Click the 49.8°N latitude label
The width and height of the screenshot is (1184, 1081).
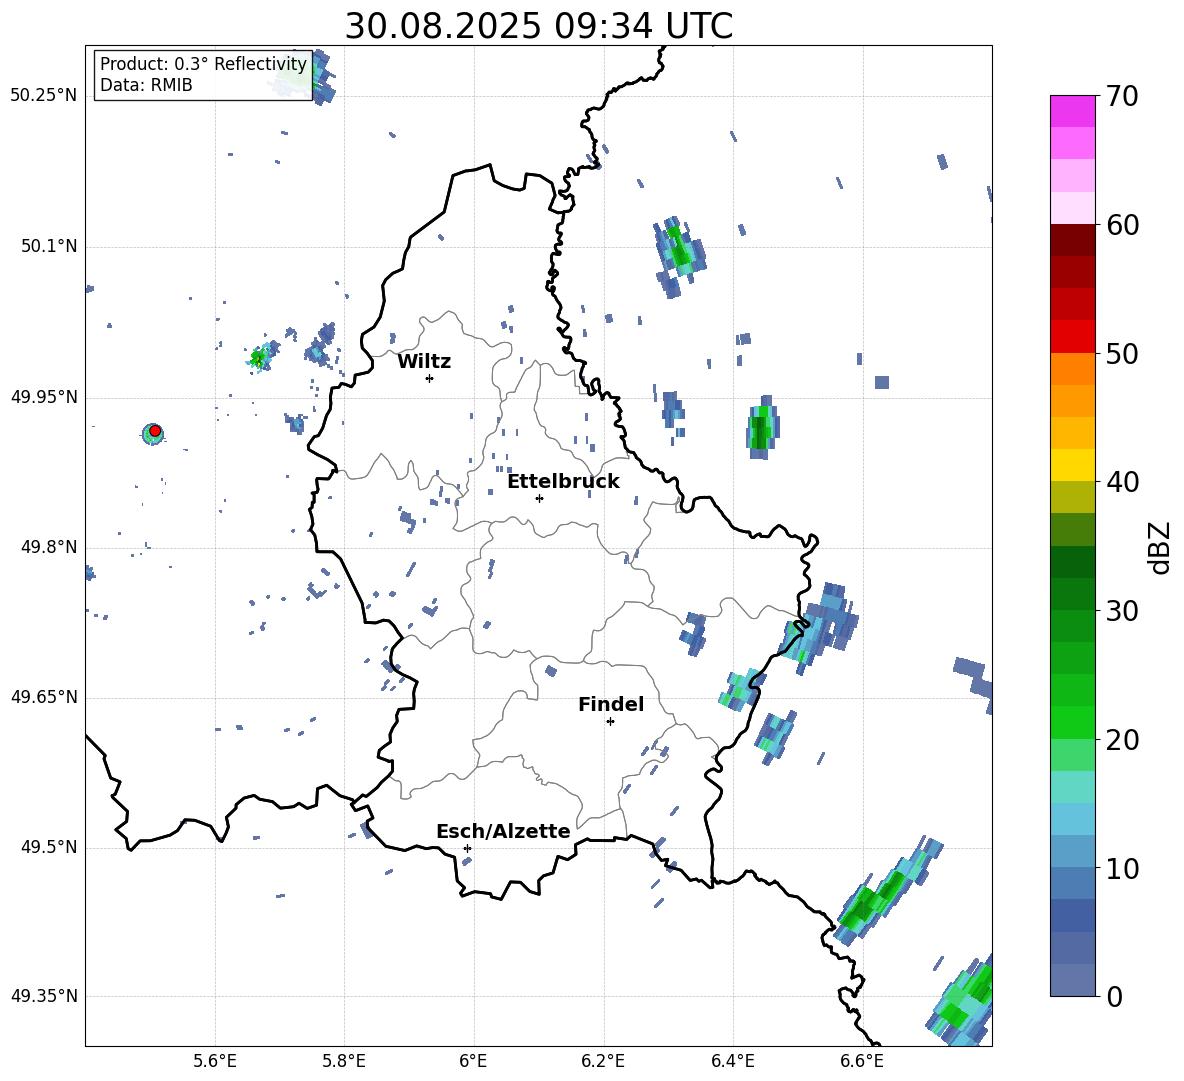pos(49,547)
